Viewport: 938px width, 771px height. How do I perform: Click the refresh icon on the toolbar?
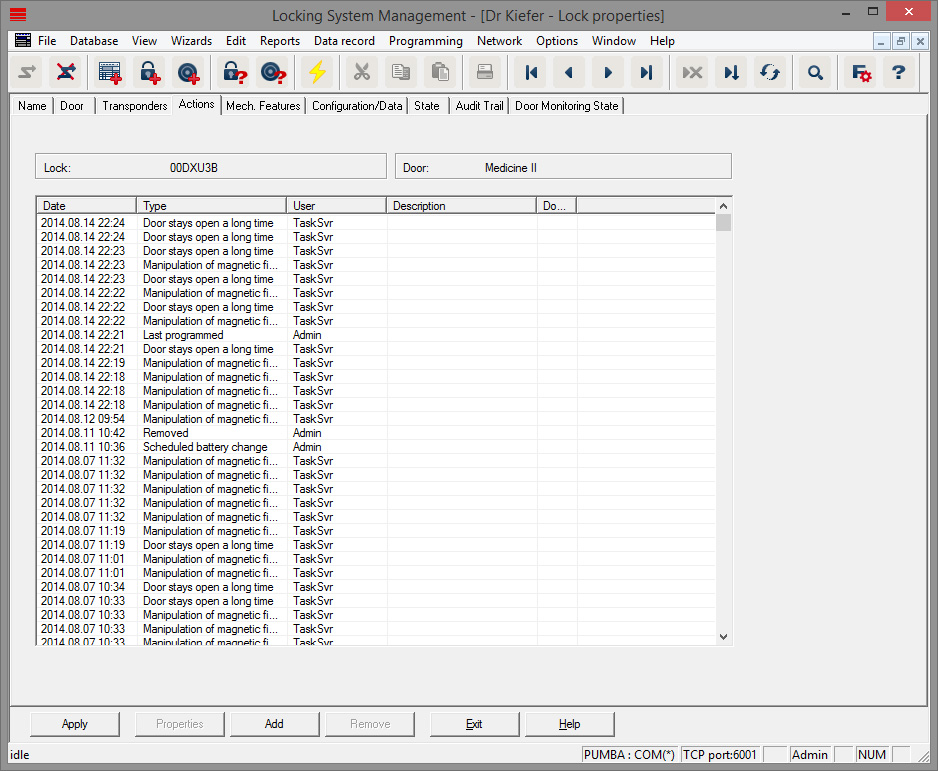[x=770, y=72]
